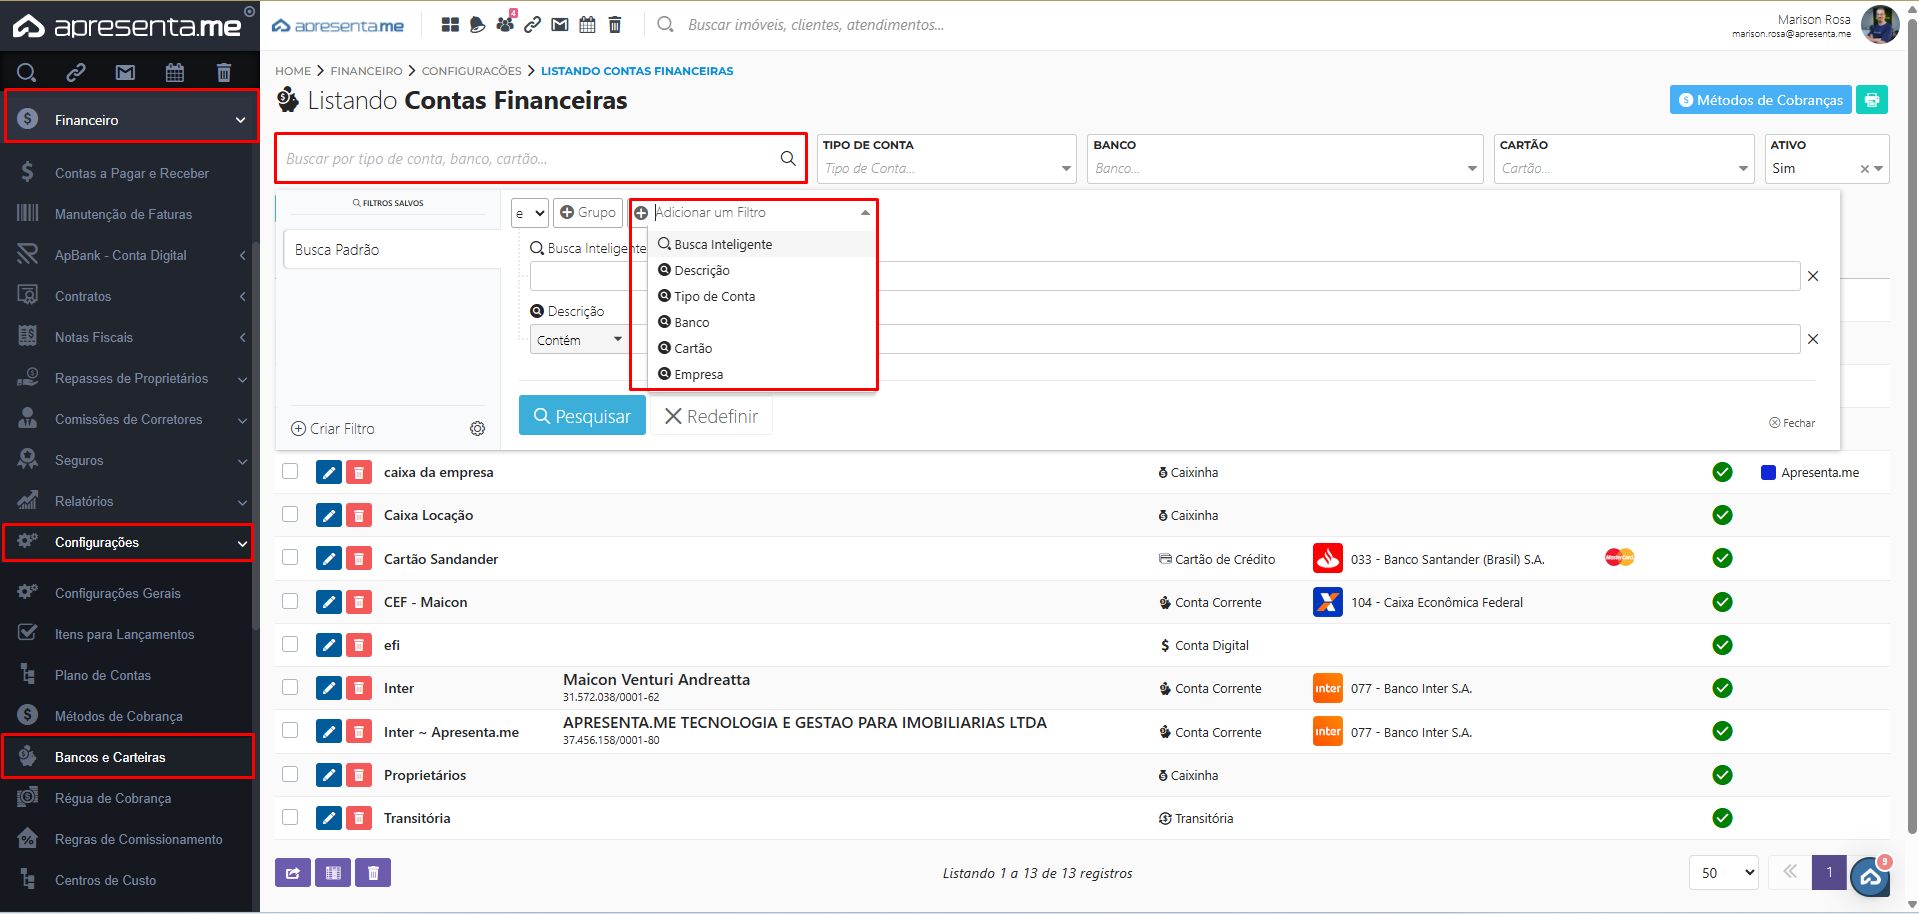Click the bulk delete button below the list
Viewport: 1919px width, 914px height.
coord(373,873)
